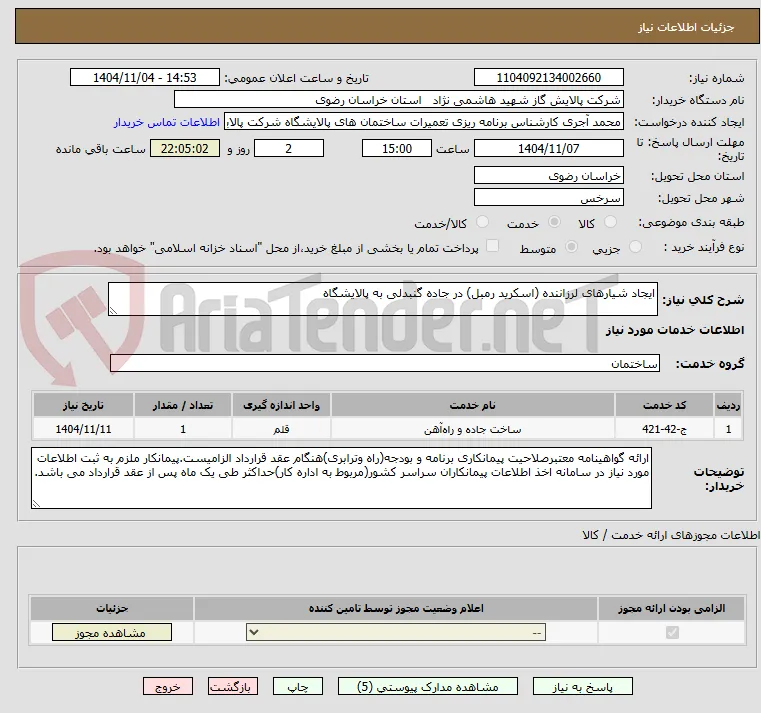This screenshot has width=761, height=713.
Task: Select the متوسط purchase type radio
Action: tap(572, 247)
